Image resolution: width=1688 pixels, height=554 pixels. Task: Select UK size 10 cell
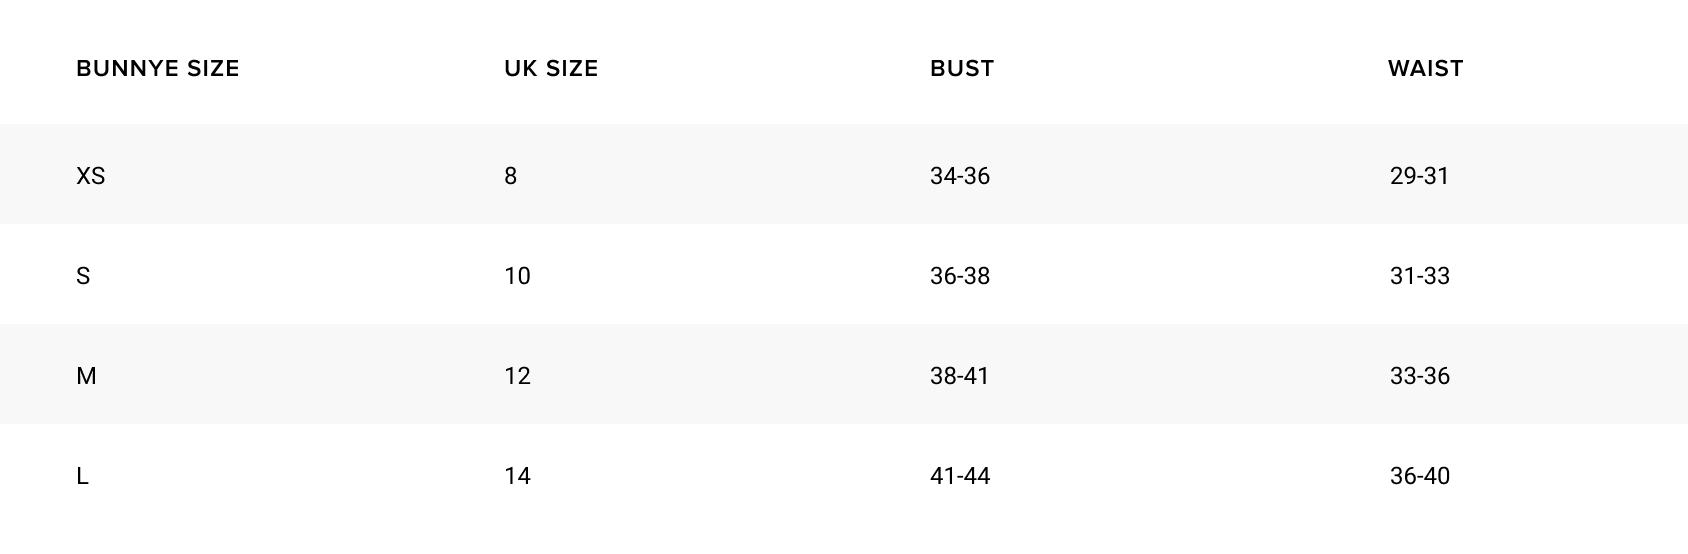pos(517,276)
